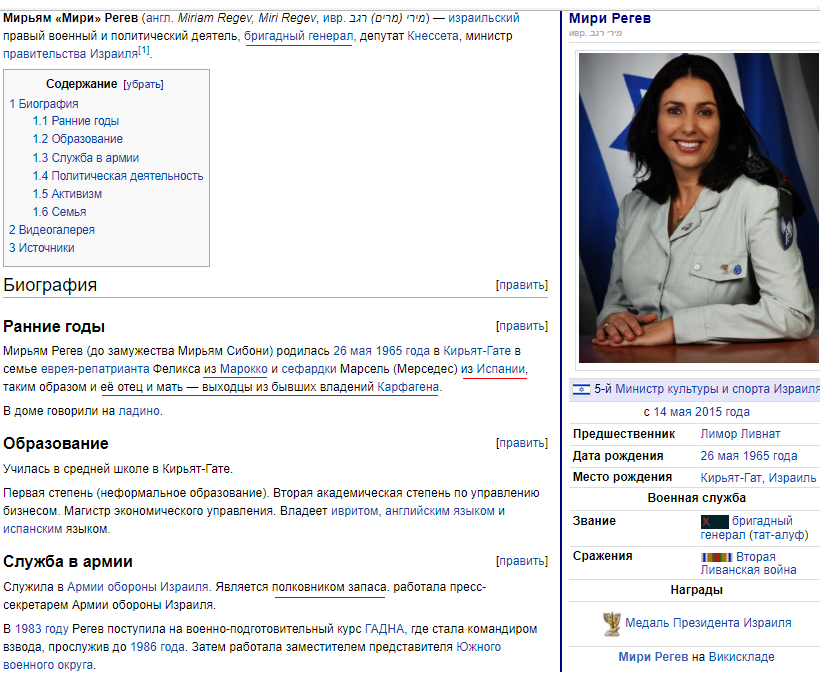Open the еврея-репатрианта link
Screen dimensions: 820x683
tap(95, 369)
